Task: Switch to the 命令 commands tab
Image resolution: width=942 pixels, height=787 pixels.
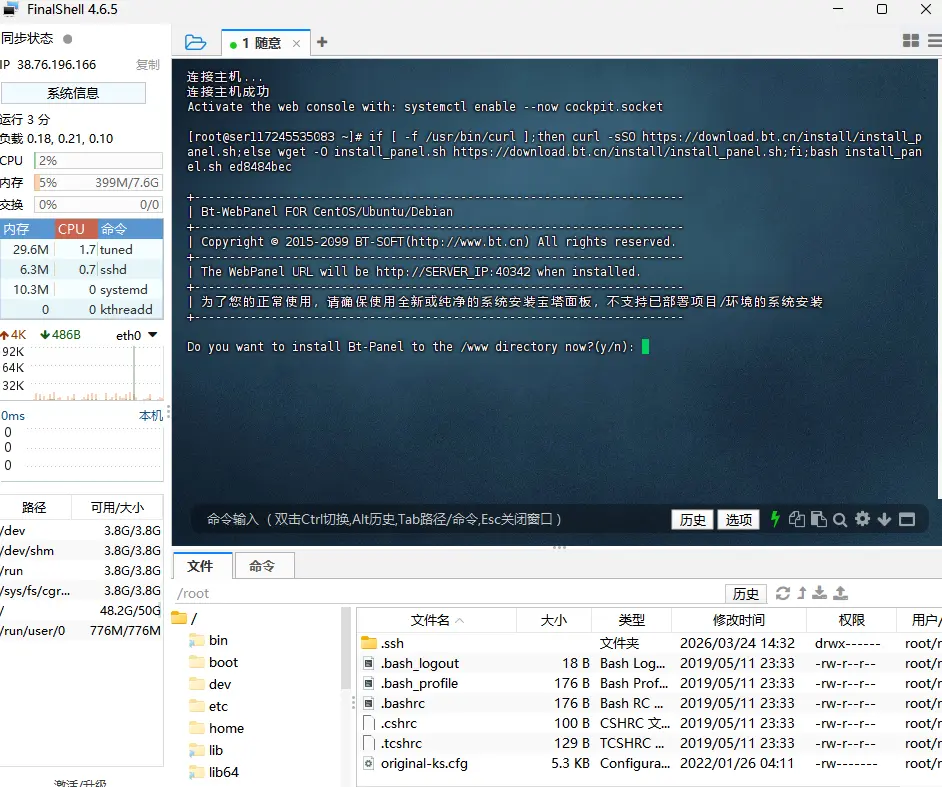Action: (x=263, y=565)
